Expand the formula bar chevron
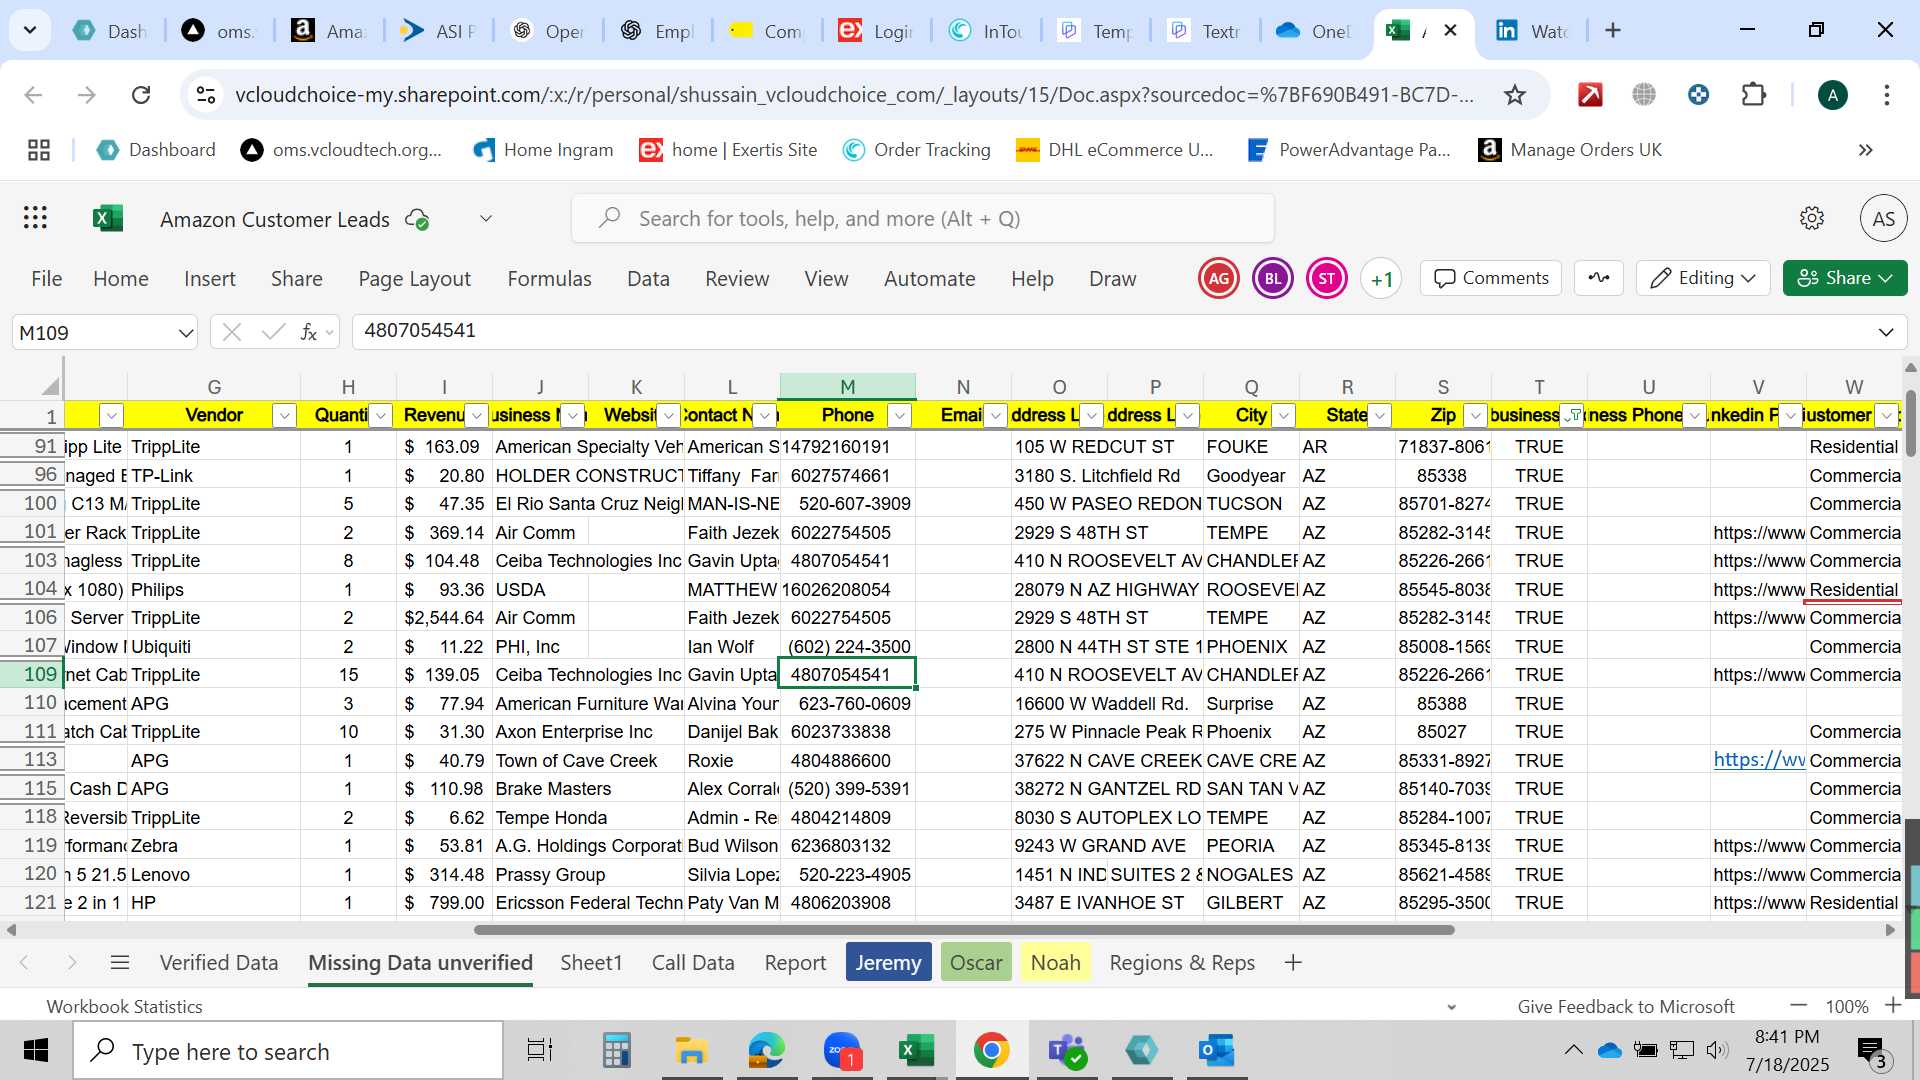The width and height of the screenshot is (1920, 1080). click(1886, 332)
